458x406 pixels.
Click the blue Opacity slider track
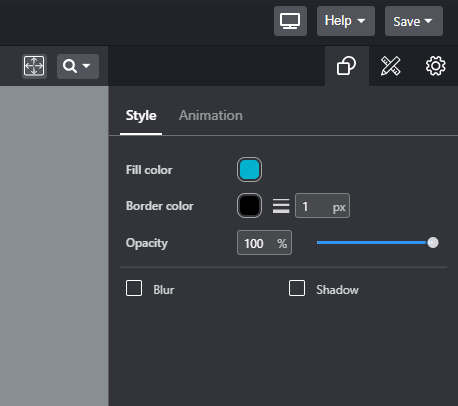[372, 242]
